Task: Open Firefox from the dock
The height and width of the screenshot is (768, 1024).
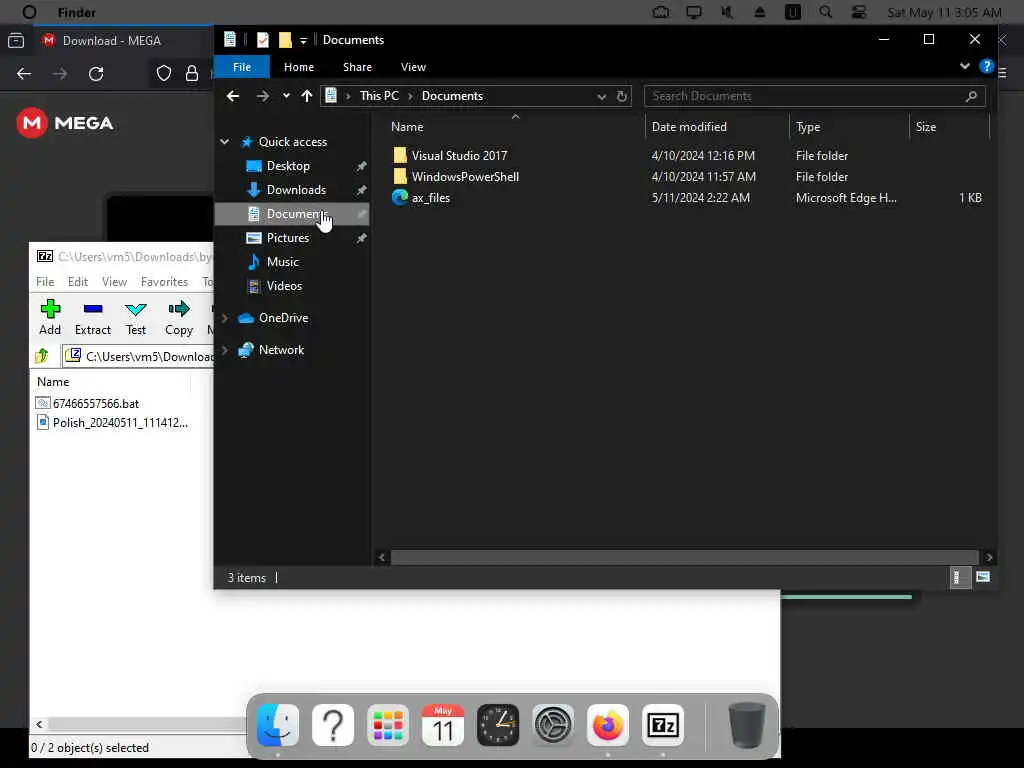Action: tap(607, 725)
